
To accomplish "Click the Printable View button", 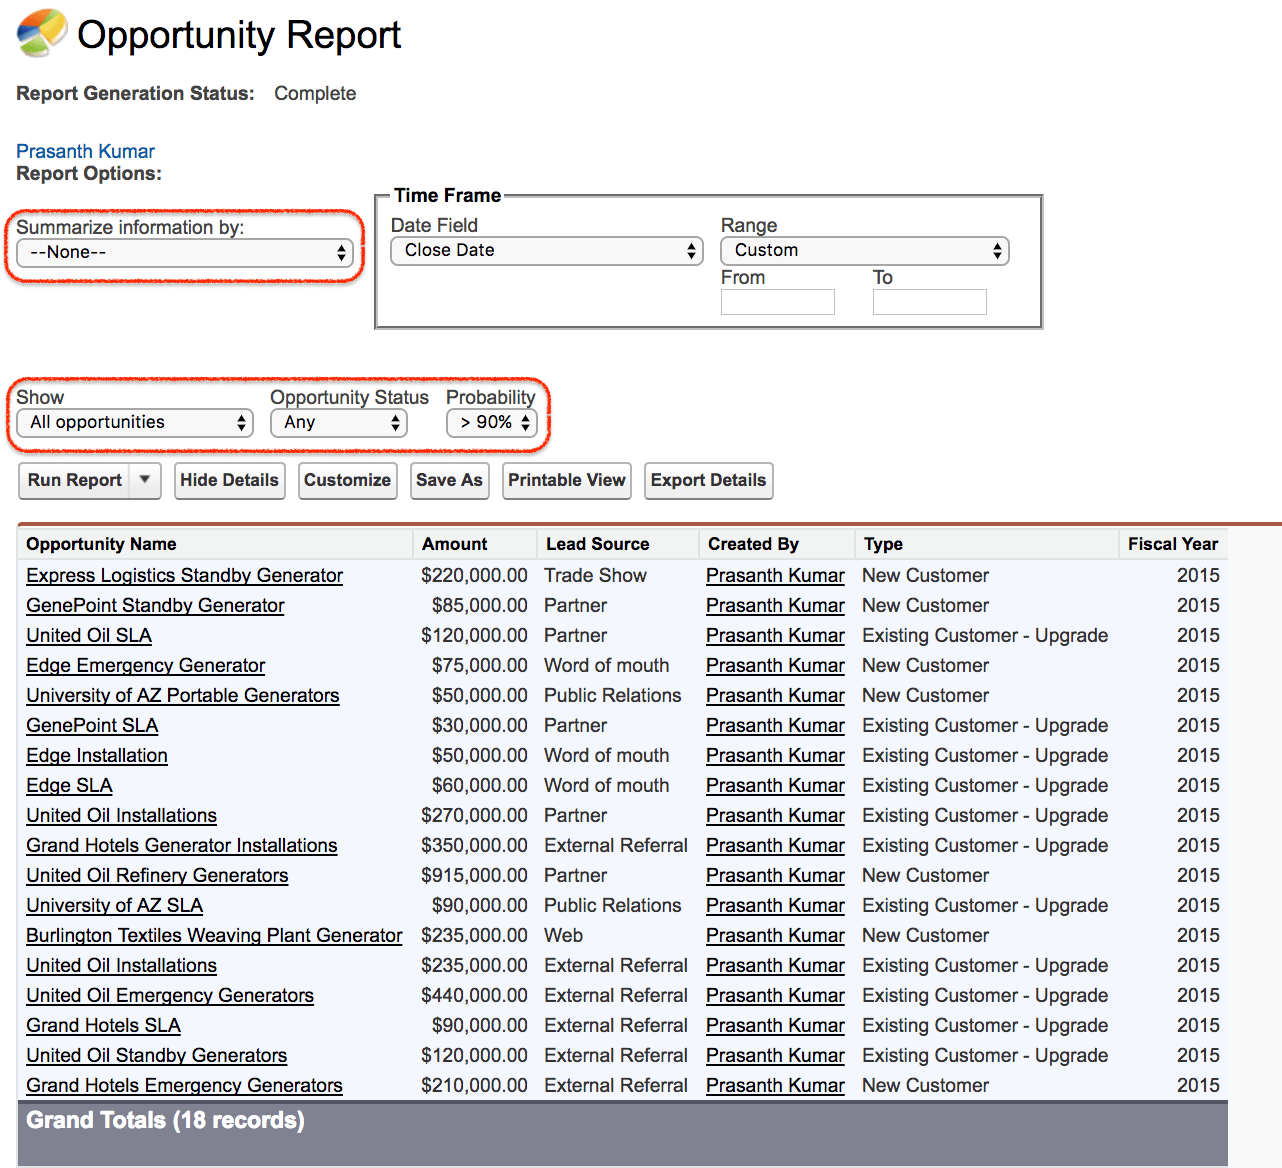I will coord(567,480).
